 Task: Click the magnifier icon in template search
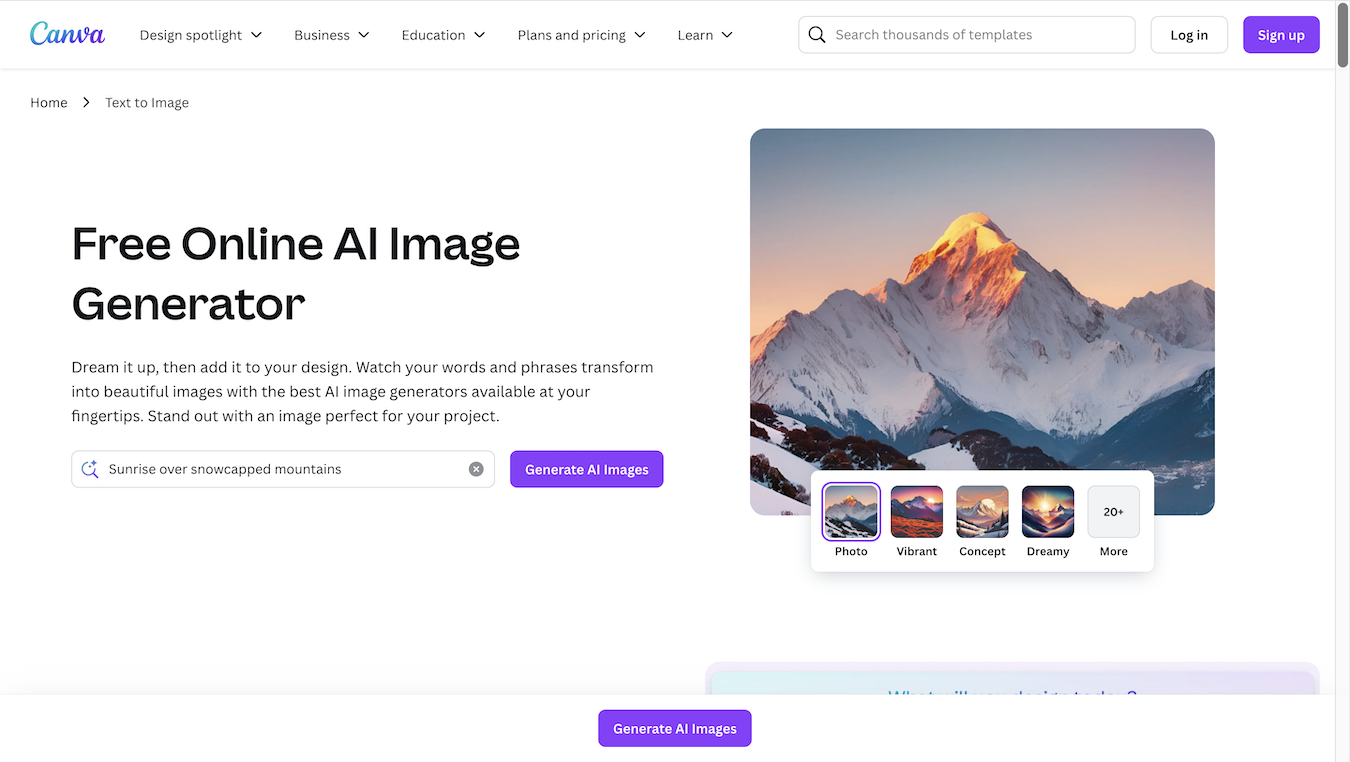coord(817,35)
